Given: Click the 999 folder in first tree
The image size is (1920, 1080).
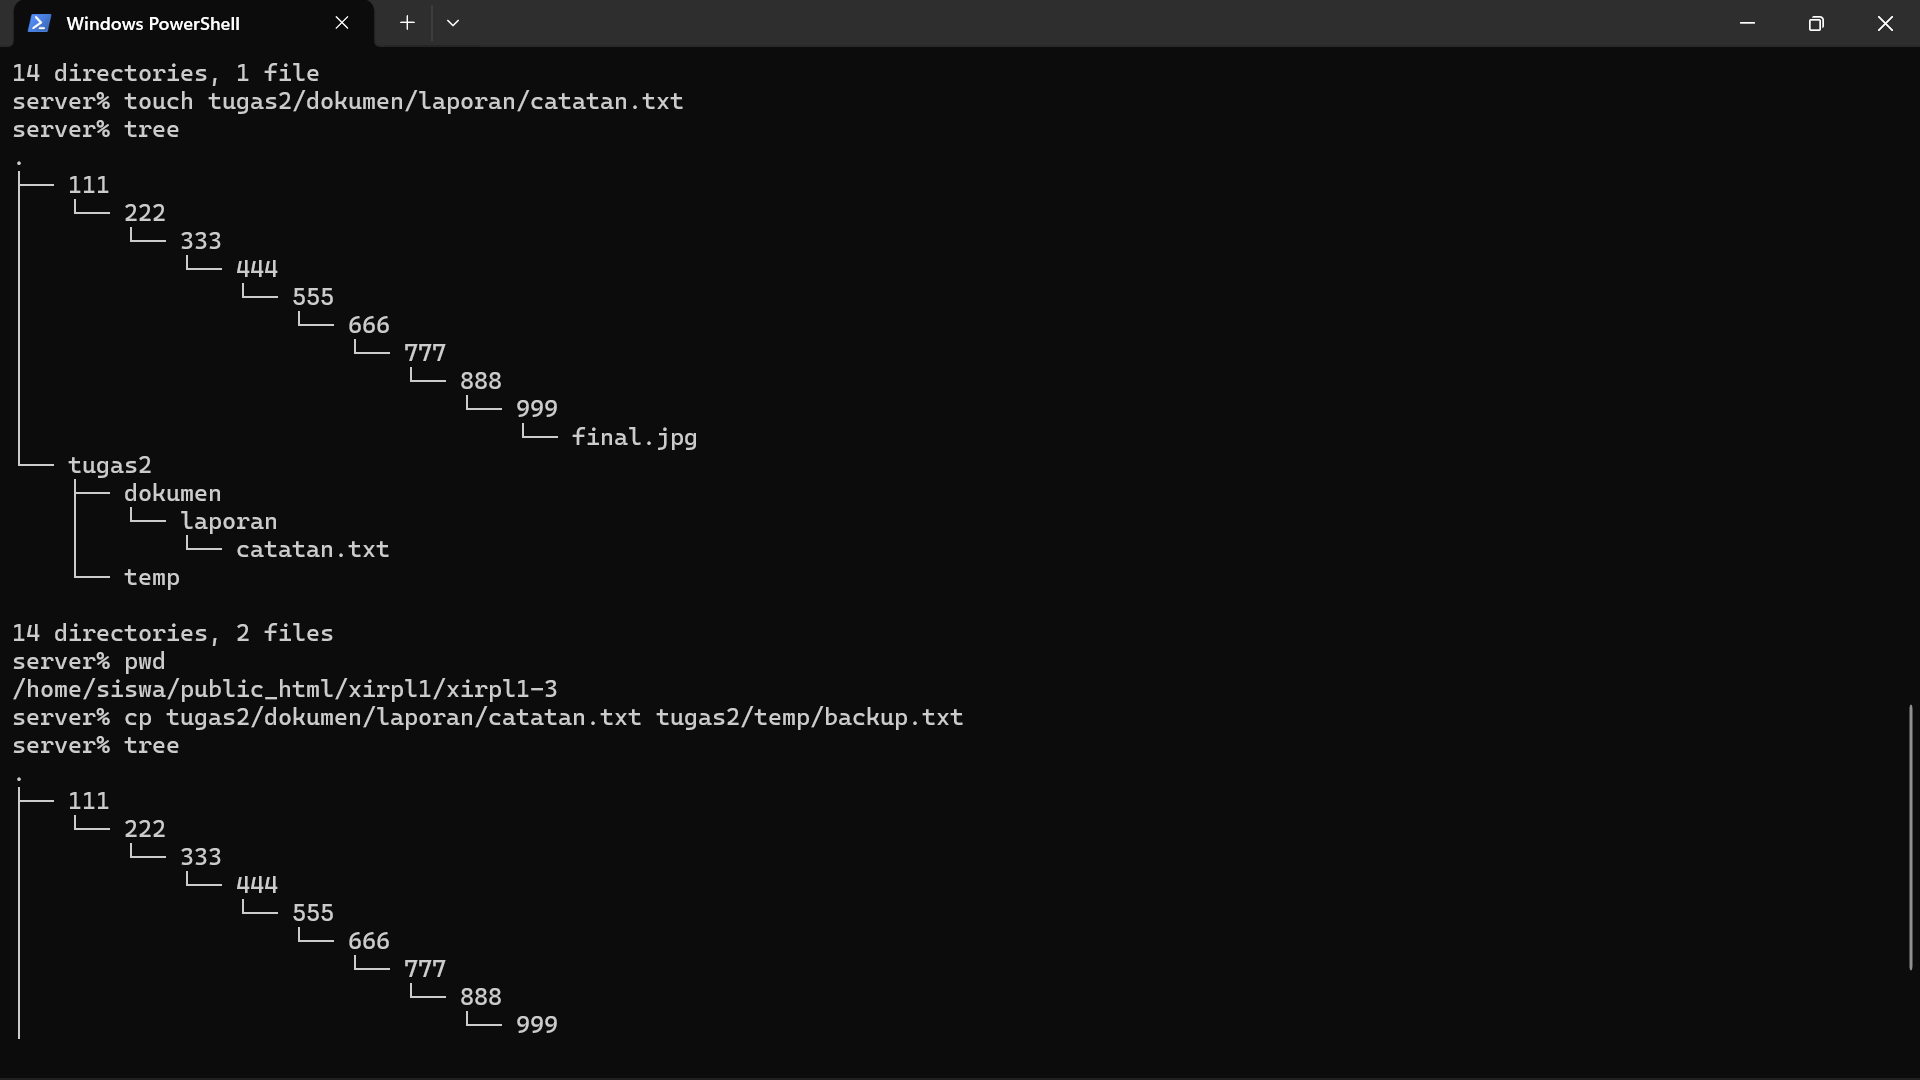Looking at the screenshot, I should (536, 409).
